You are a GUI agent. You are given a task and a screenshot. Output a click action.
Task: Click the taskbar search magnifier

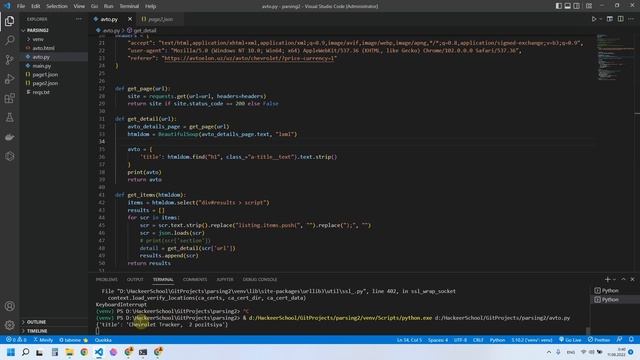(x=25, y=352)
